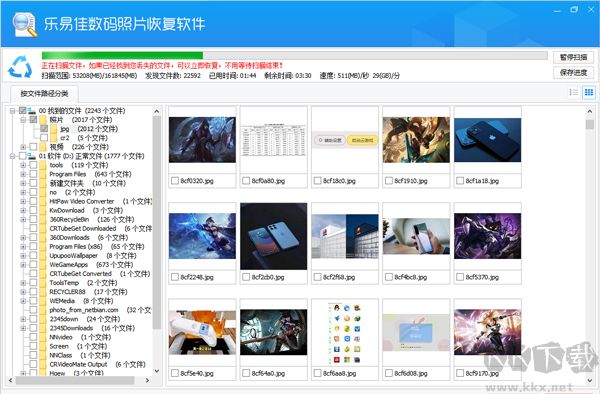Select Program Files (x86) tree item
The height and width of the screenshot is (394, 600).
(96, 247)
